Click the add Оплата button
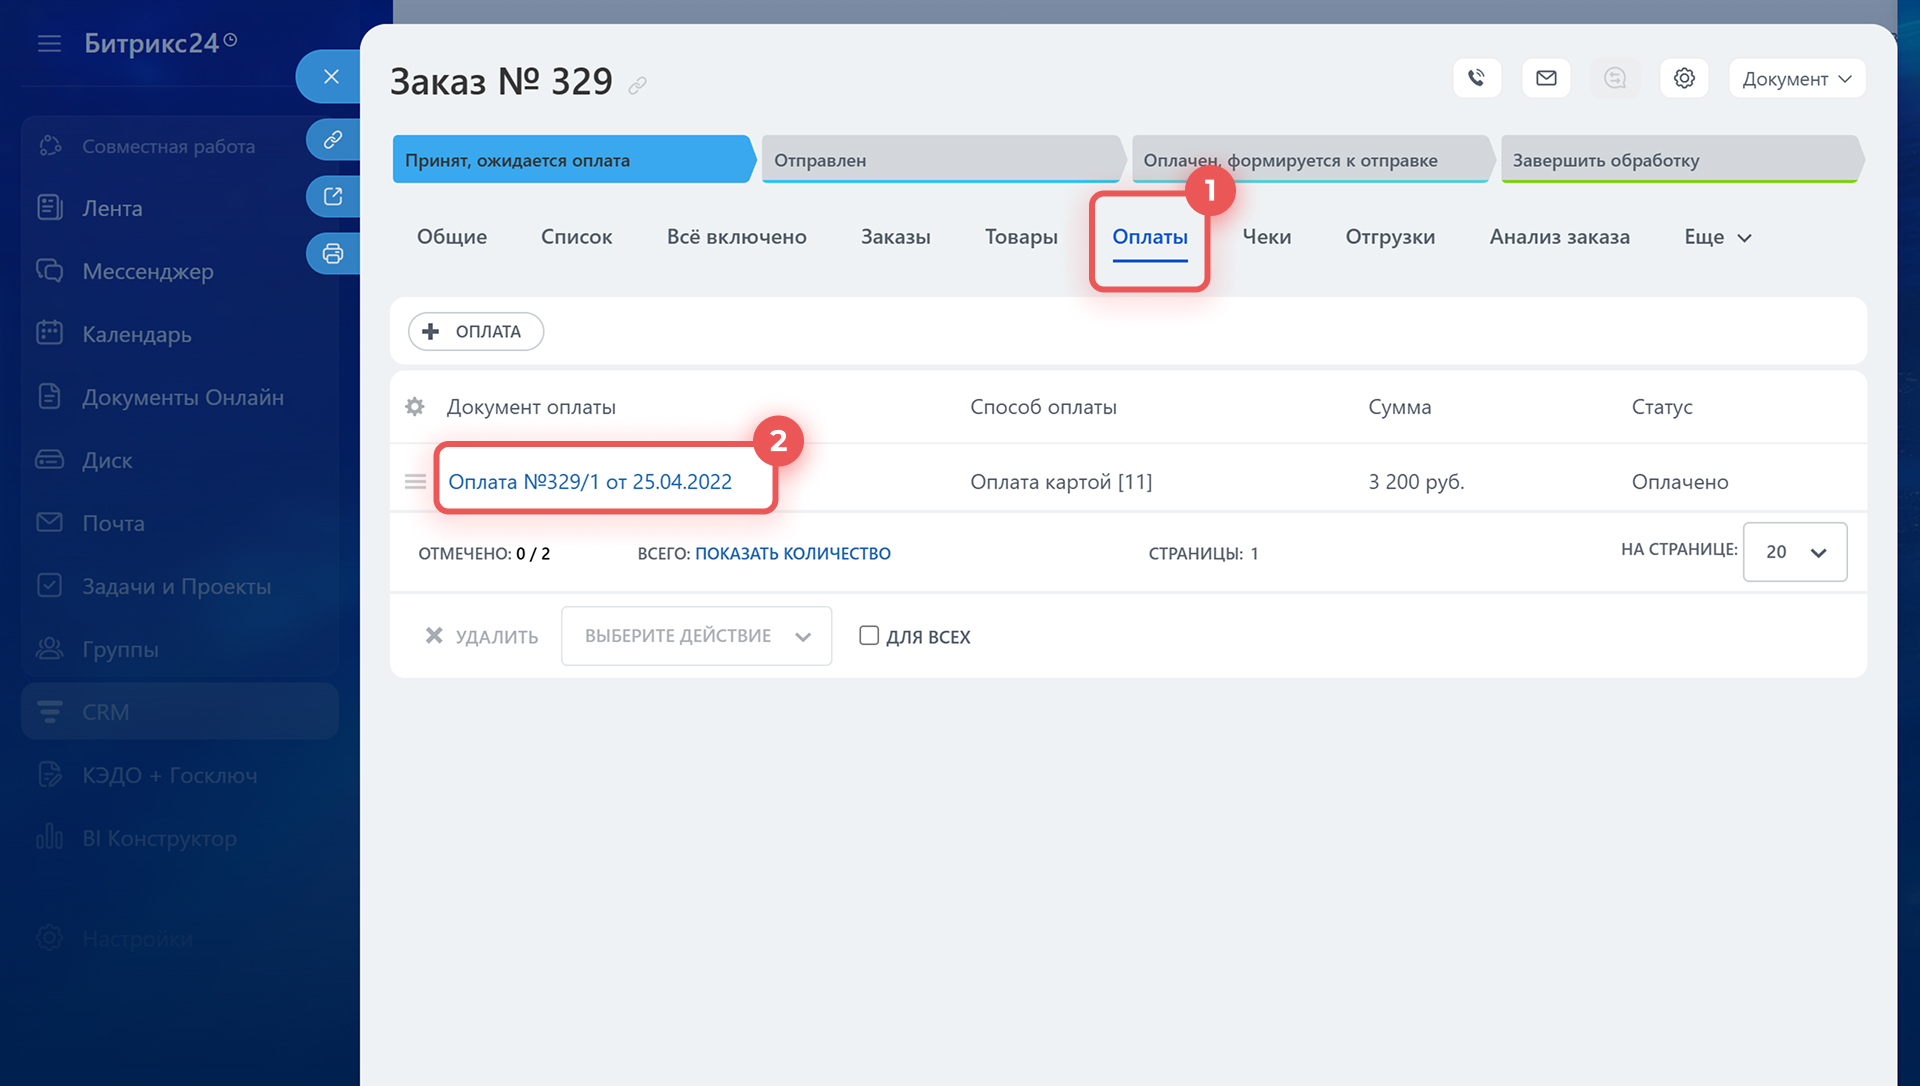This screenshot has width=1920, height=1086. [475, 332]
